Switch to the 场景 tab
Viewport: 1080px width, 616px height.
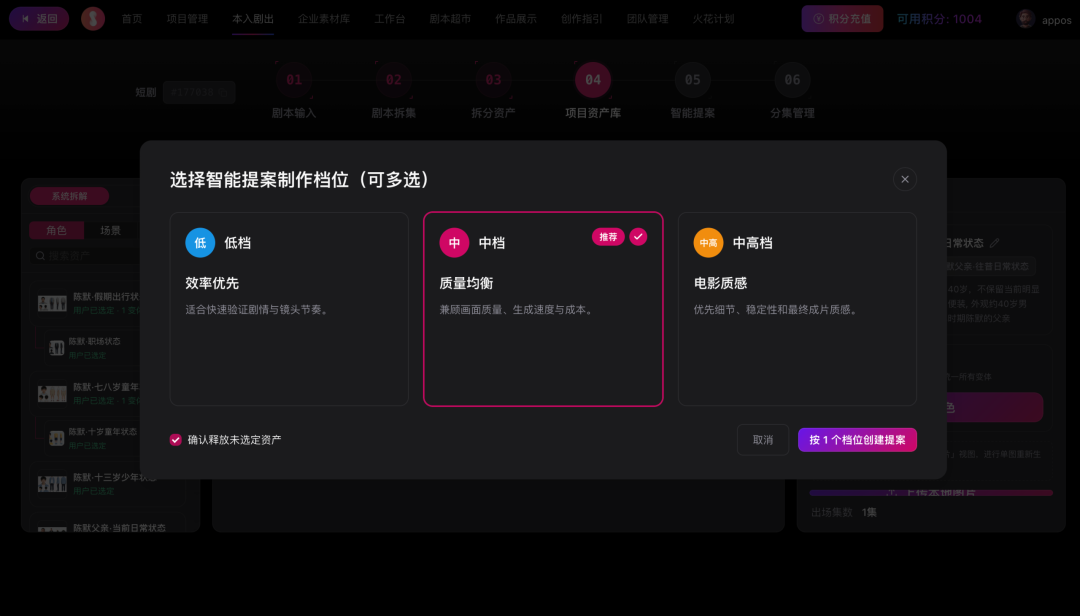pyautogui.click(x=110, y=230)
